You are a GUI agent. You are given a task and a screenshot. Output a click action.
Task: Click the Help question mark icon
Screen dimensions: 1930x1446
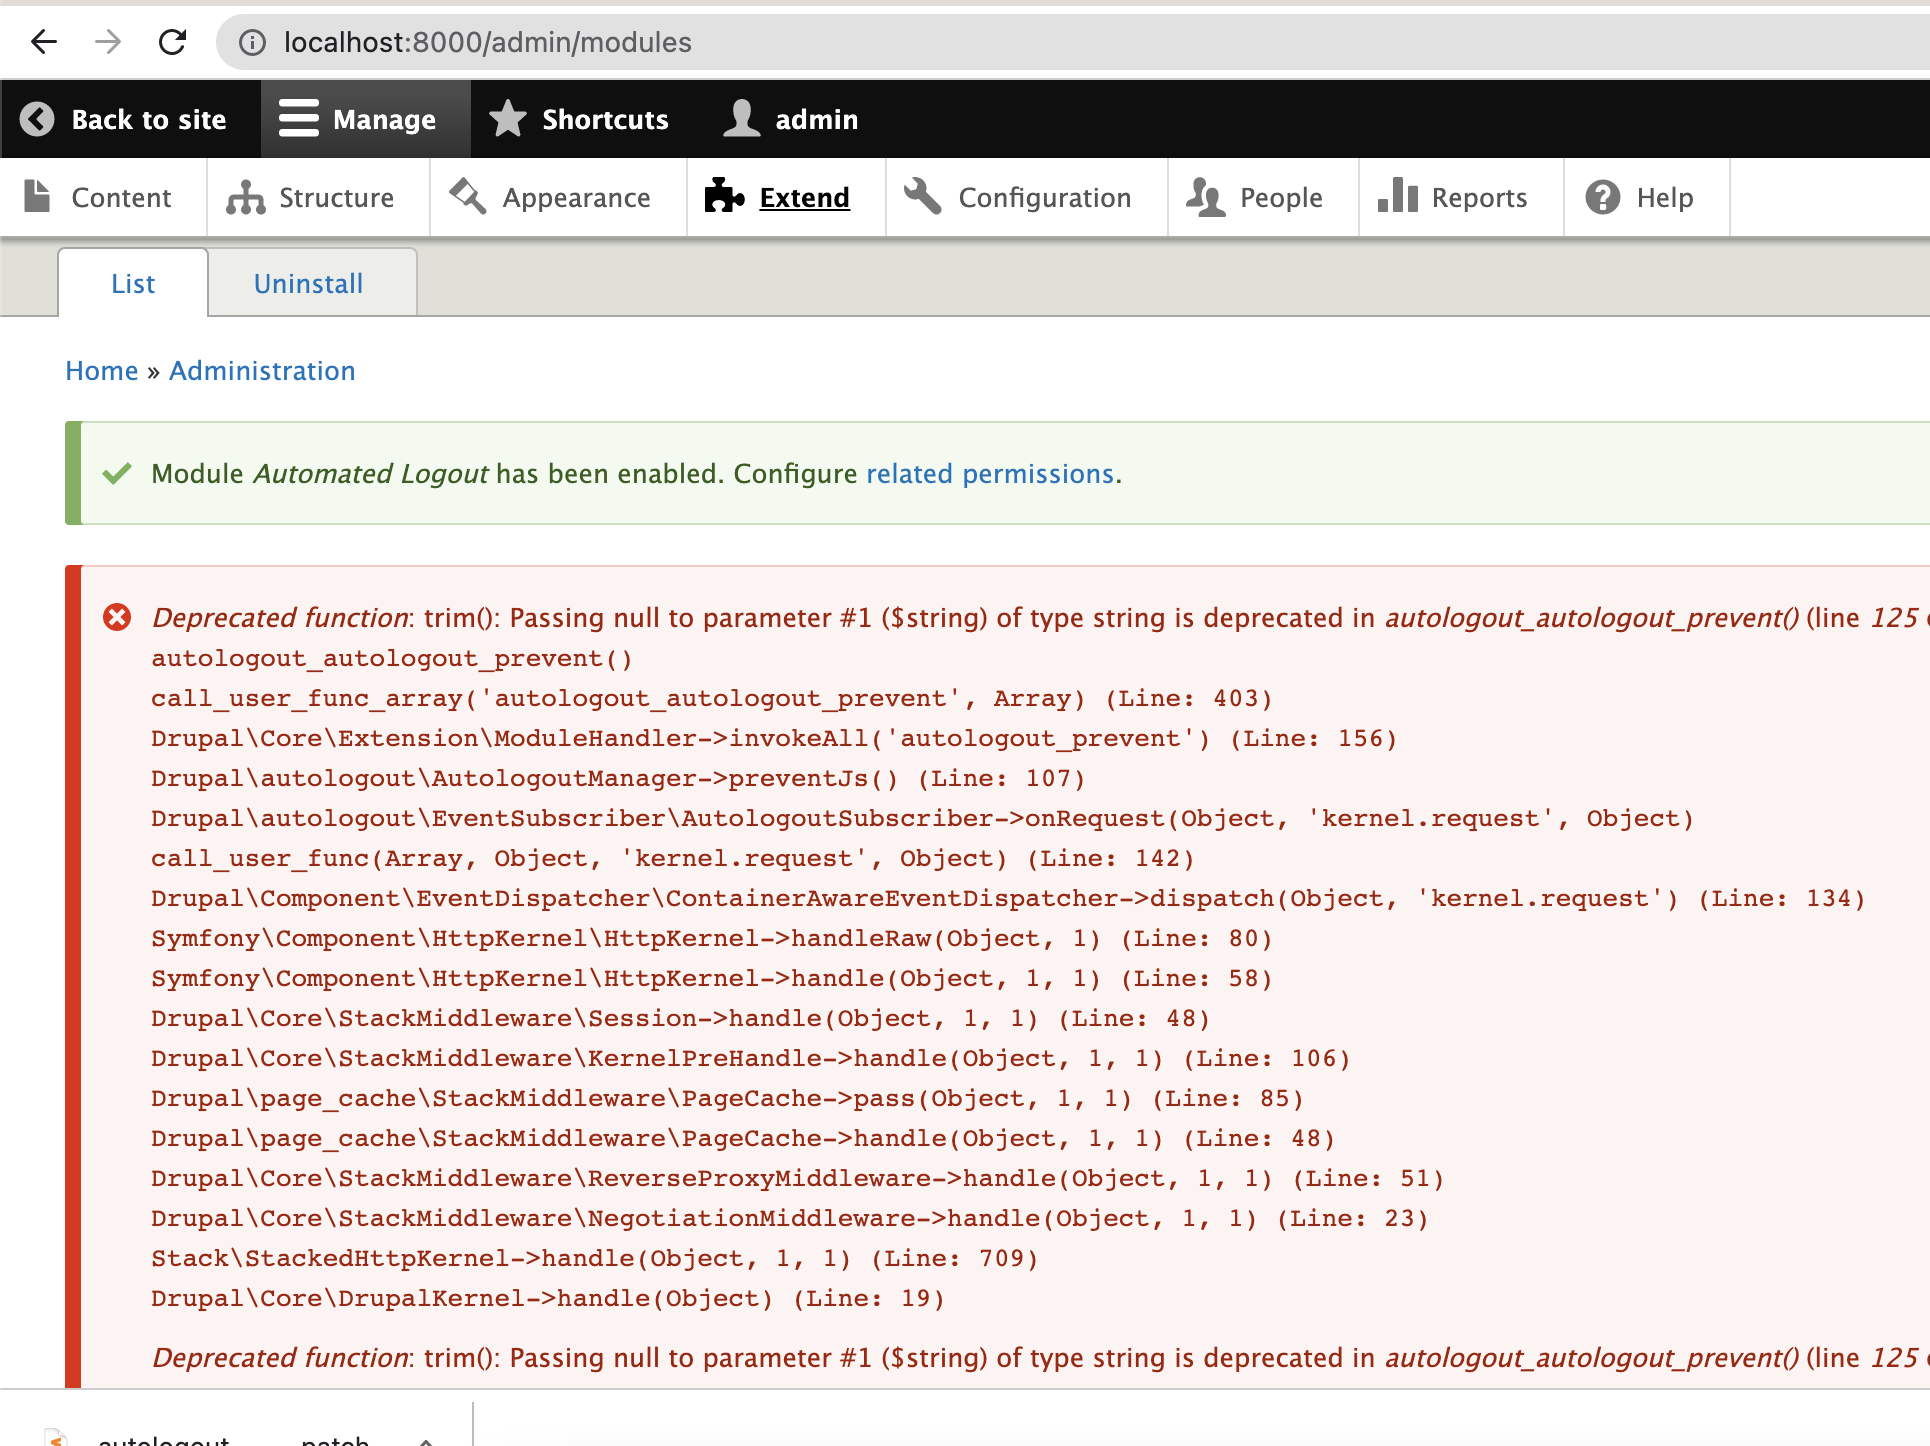point(1602,197)
